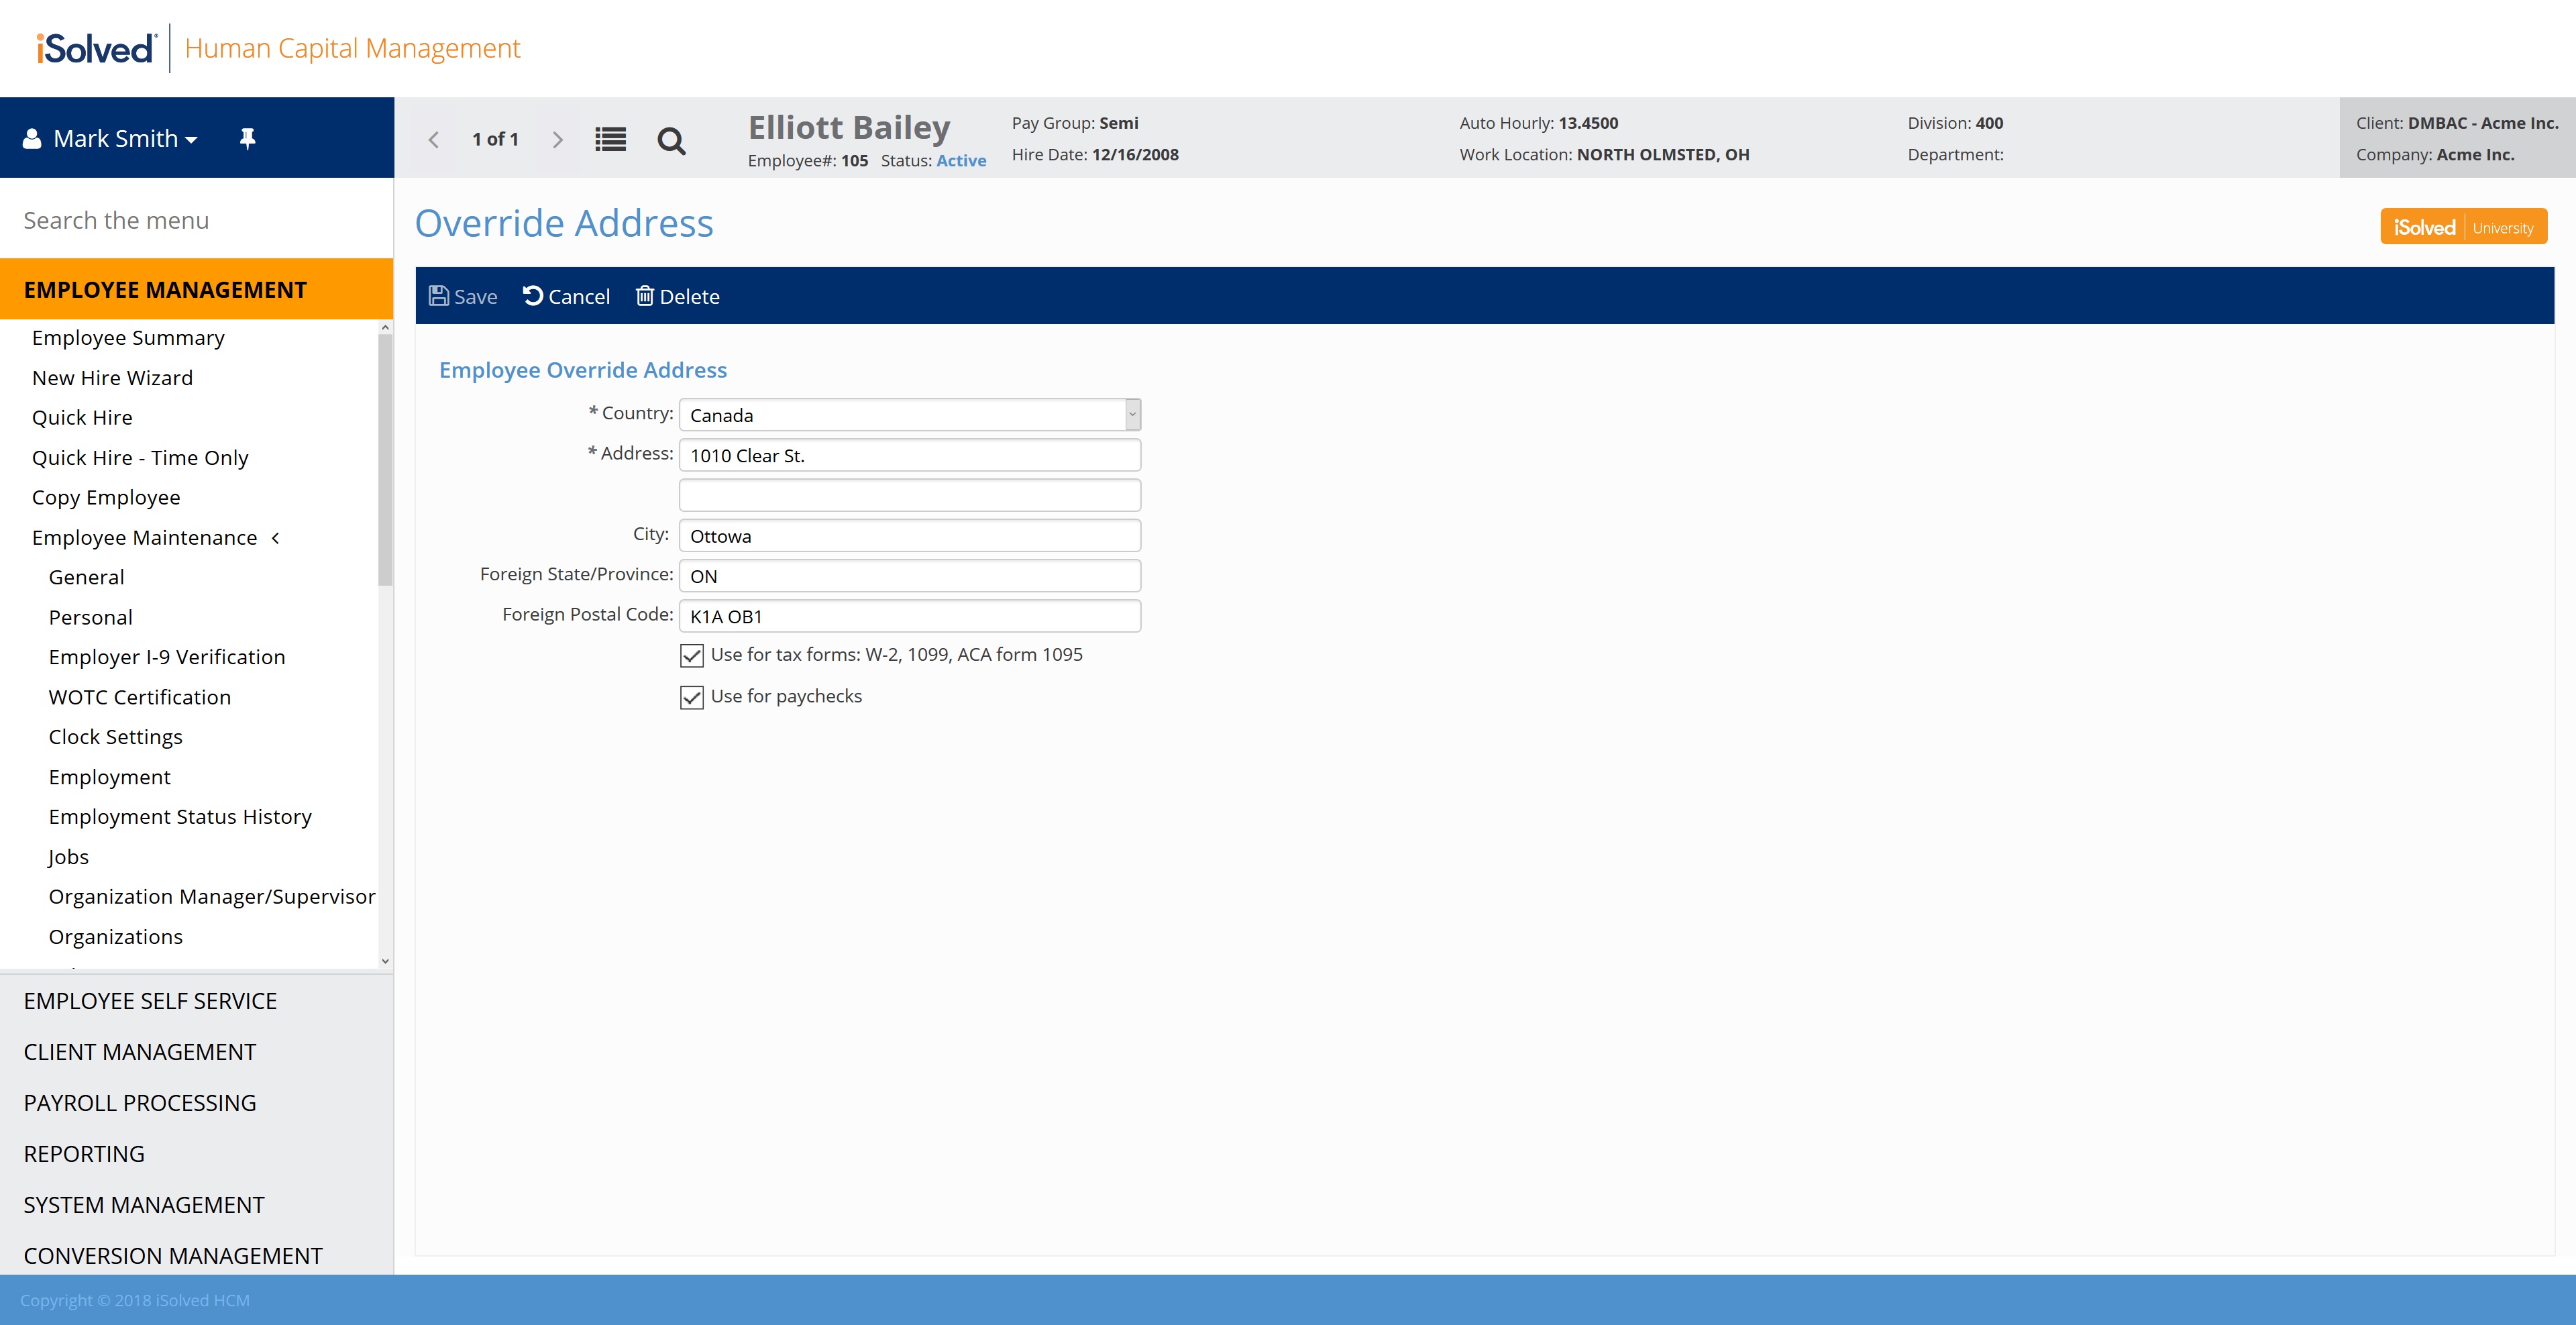Collapse Employee Maintenance submenu

point(276,538)
